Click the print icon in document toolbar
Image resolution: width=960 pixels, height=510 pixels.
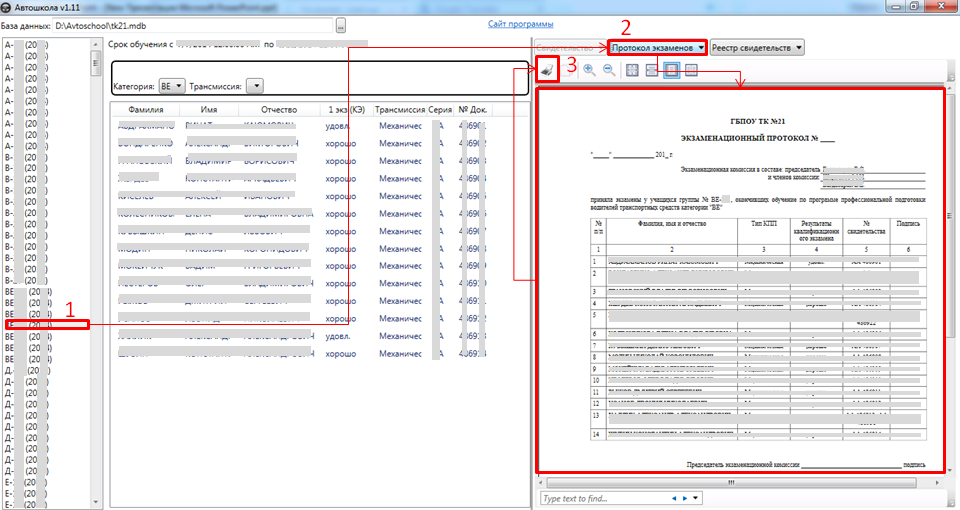[x=547, y=70]
